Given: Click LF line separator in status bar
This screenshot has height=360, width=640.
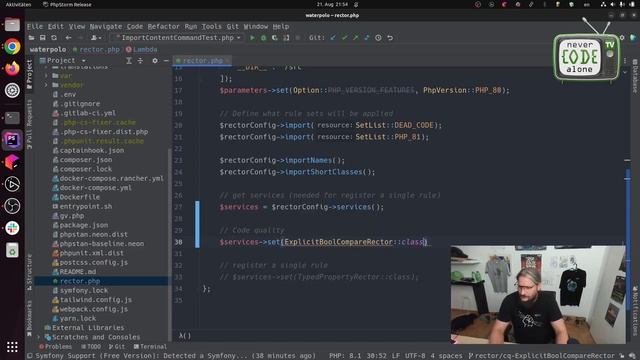Looking at the screenshot, I should 396,356.
